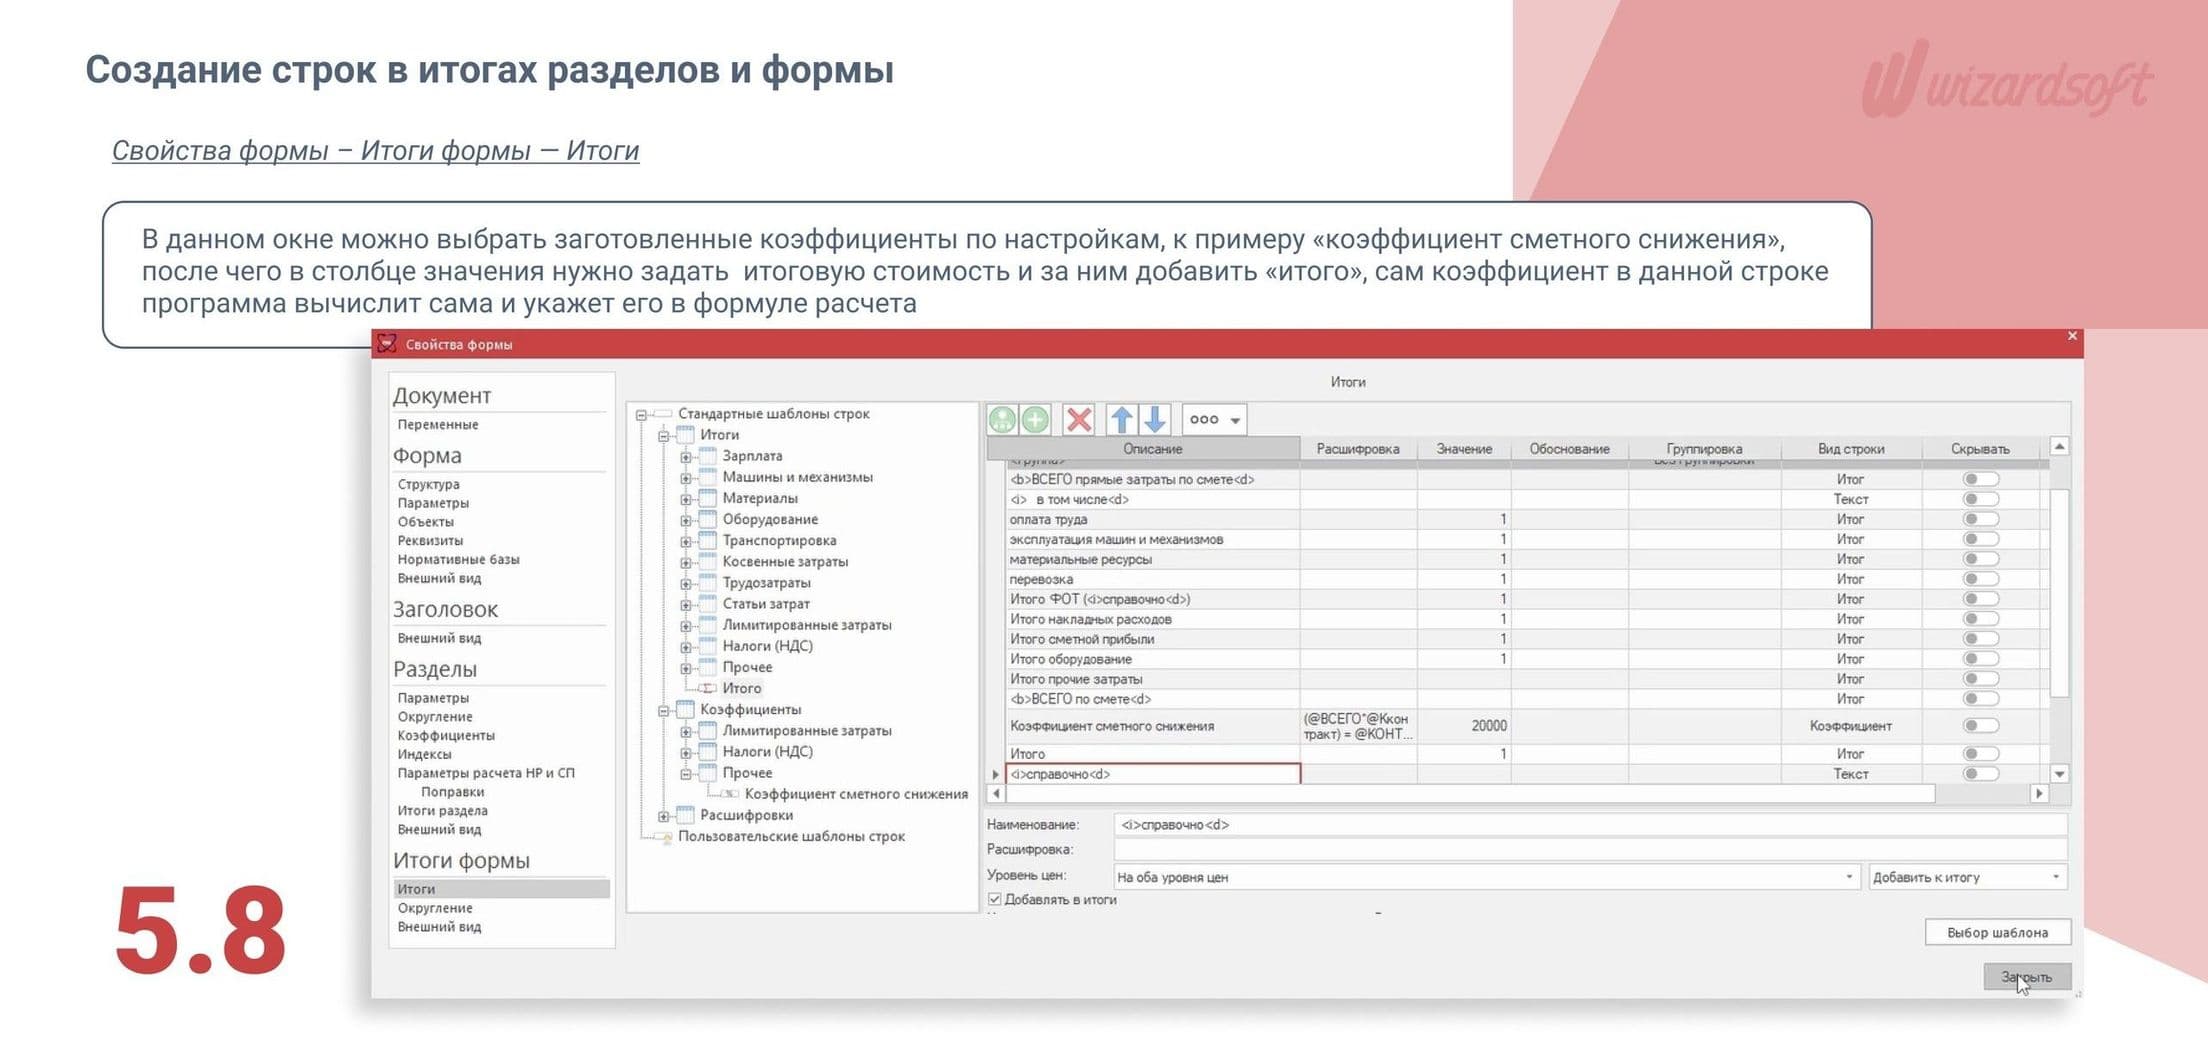The height and width of the screenshot is (1060, 2208).
Task: Open Нормативные базы settings page
Action: [458, 559]
